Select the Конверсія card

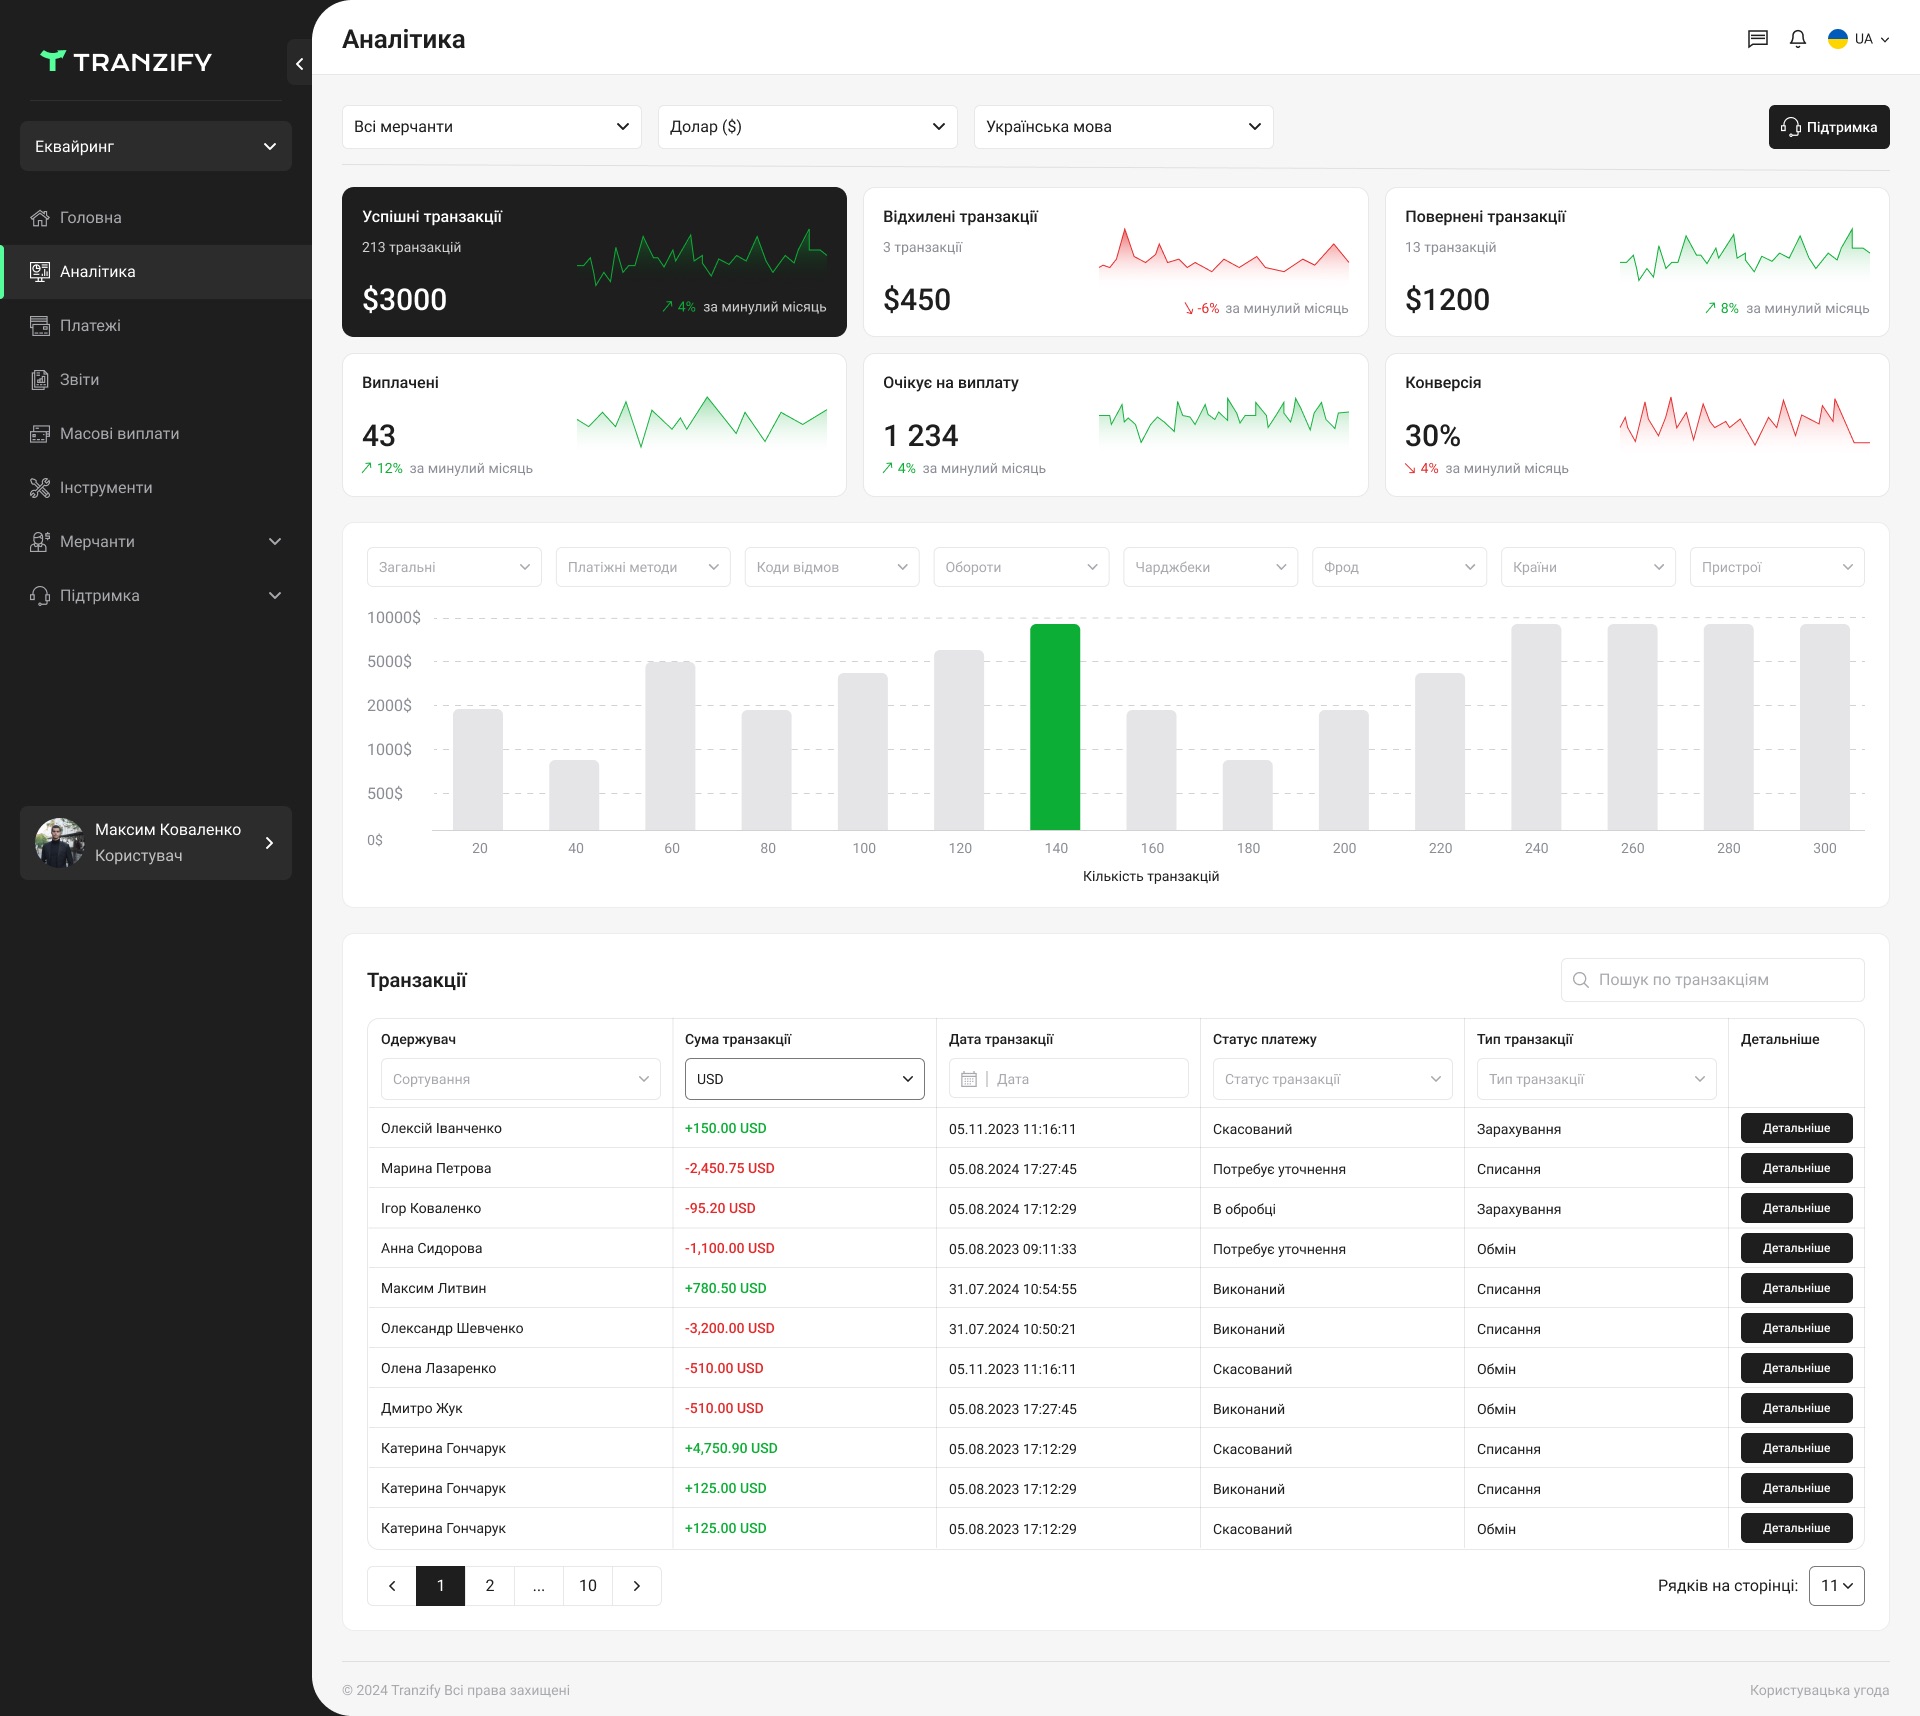pos(1636,425)
